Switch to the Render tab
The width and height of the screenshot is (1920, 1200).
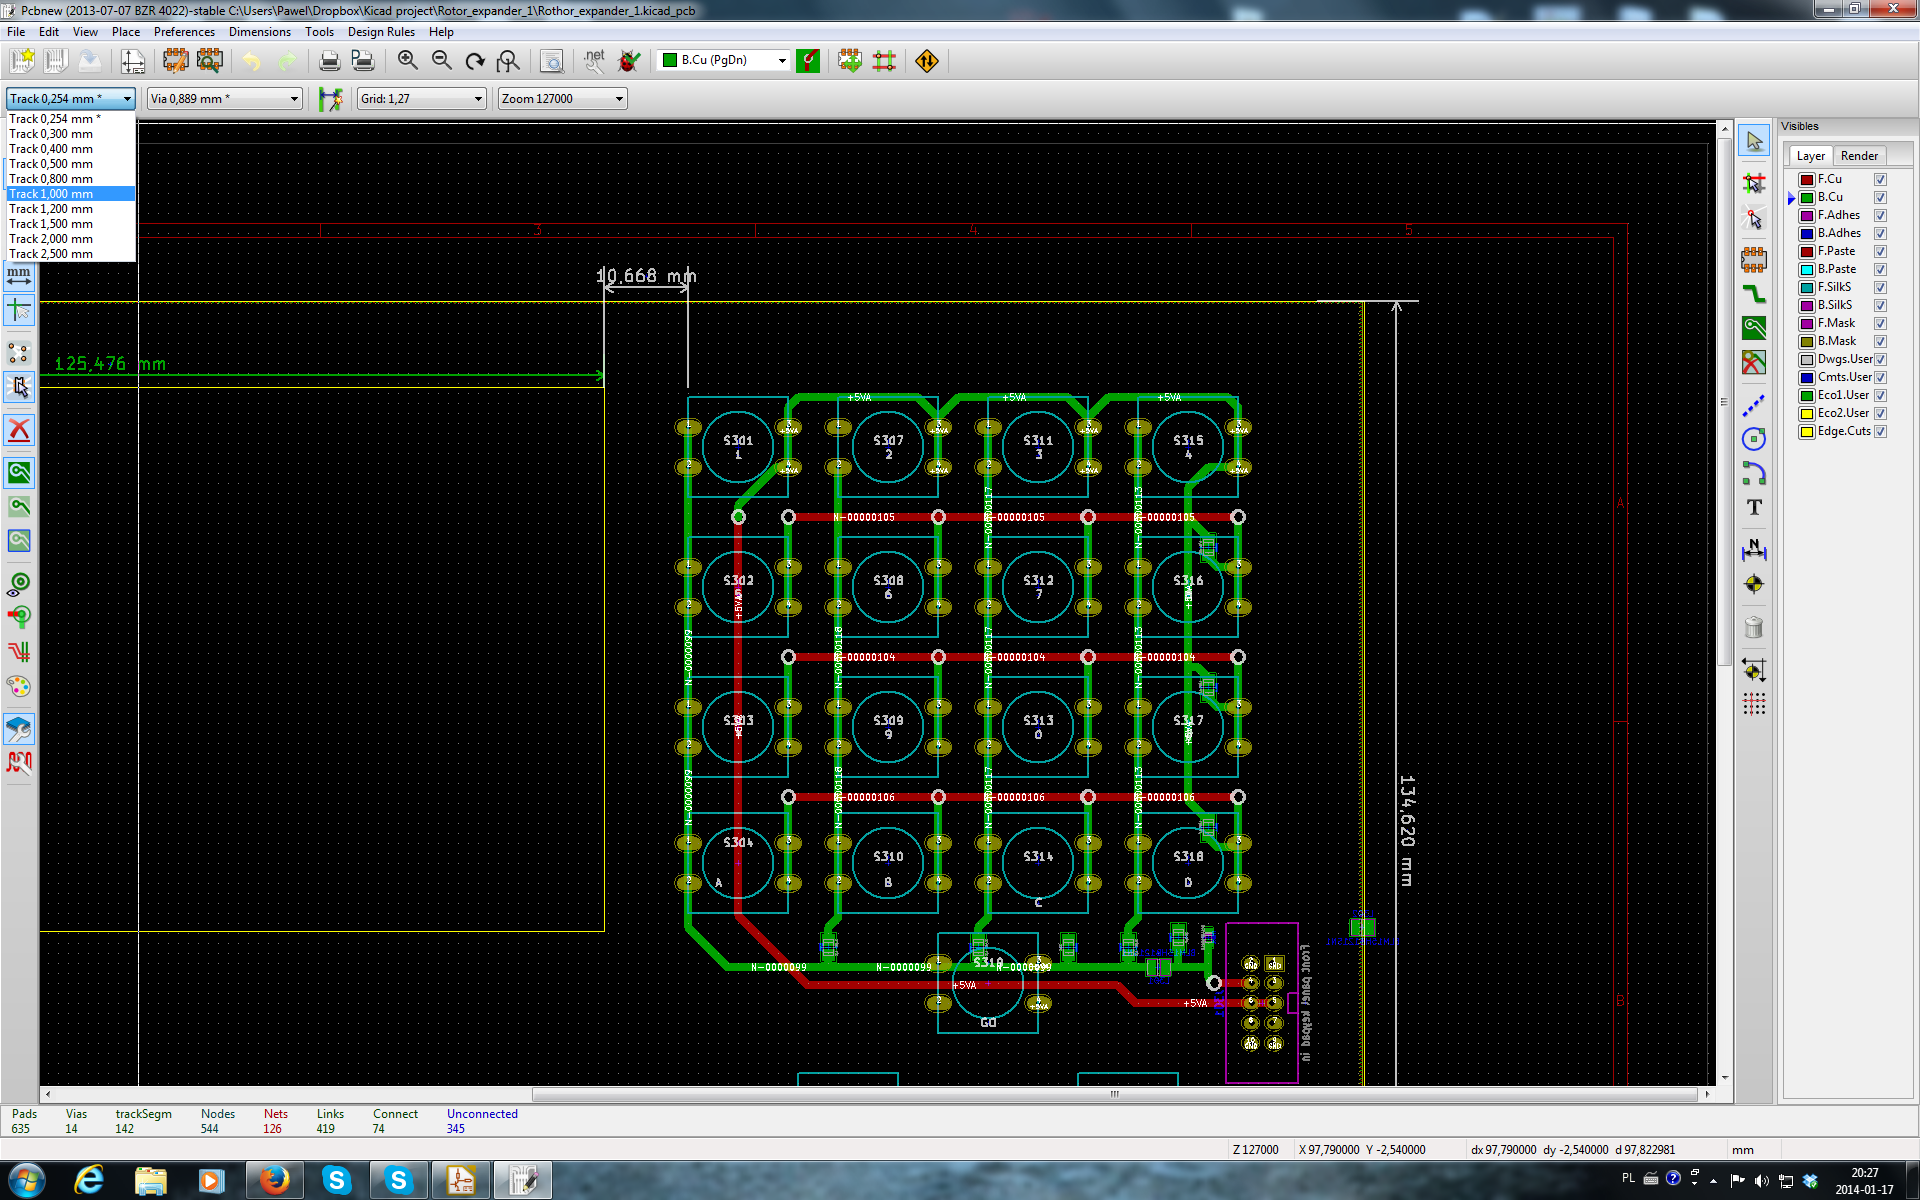point(1859,156)
